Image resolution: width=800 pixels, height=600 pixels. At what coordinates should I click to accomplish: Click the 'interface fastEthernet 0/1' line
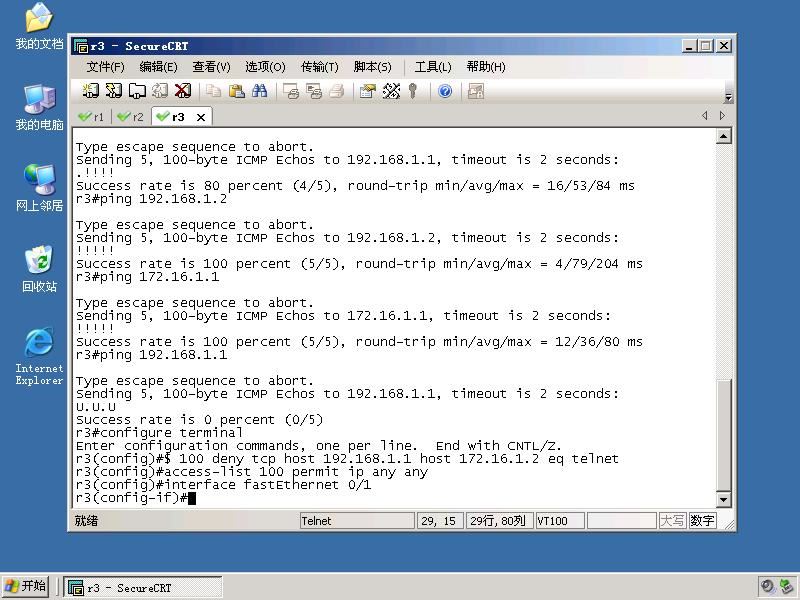[223, 485]
